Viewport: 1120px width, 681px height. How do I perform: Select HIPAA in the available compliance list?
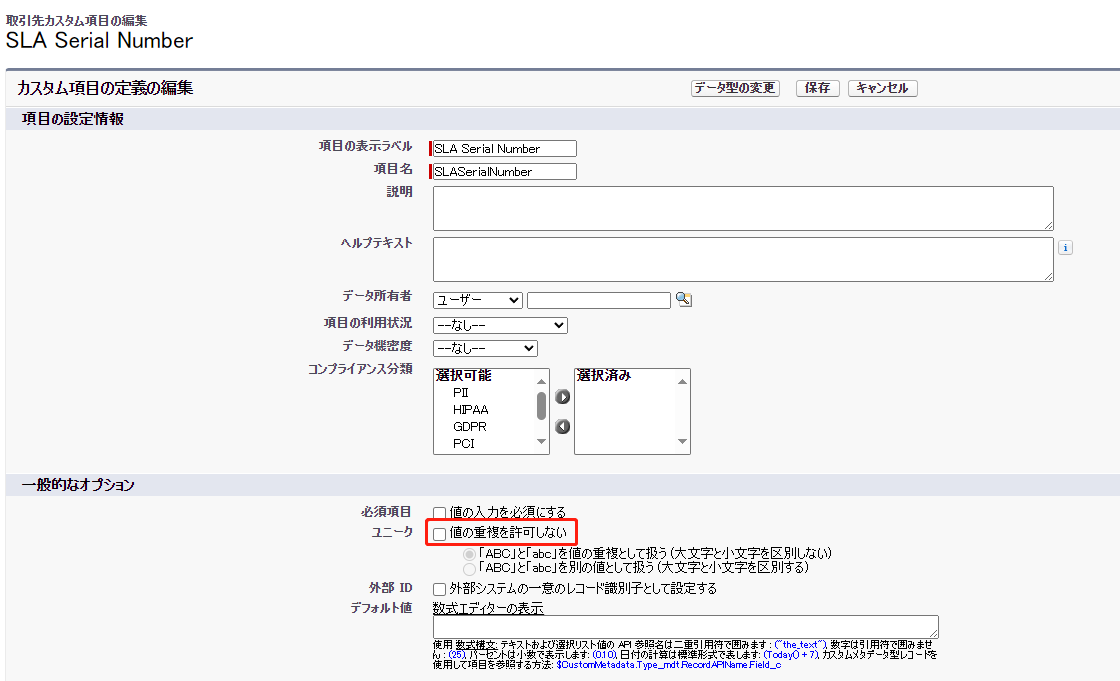click(470, 409)
